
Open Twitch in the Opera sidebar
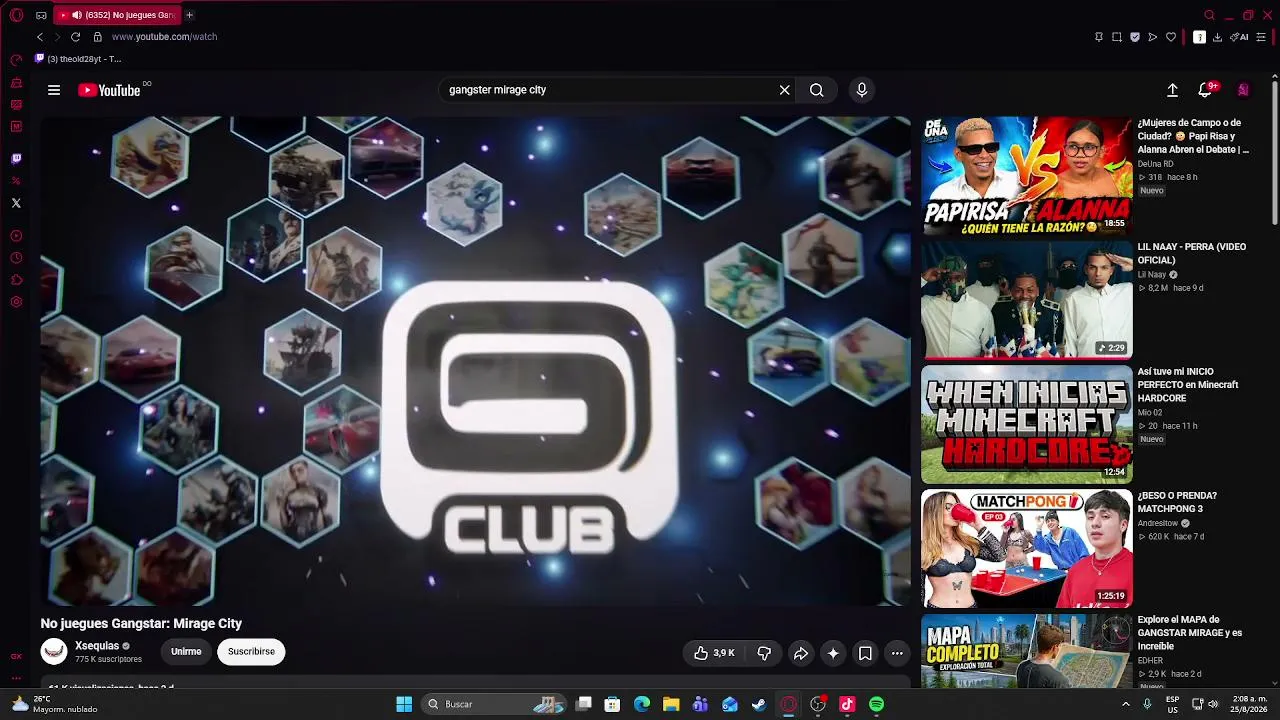(16, 159)
